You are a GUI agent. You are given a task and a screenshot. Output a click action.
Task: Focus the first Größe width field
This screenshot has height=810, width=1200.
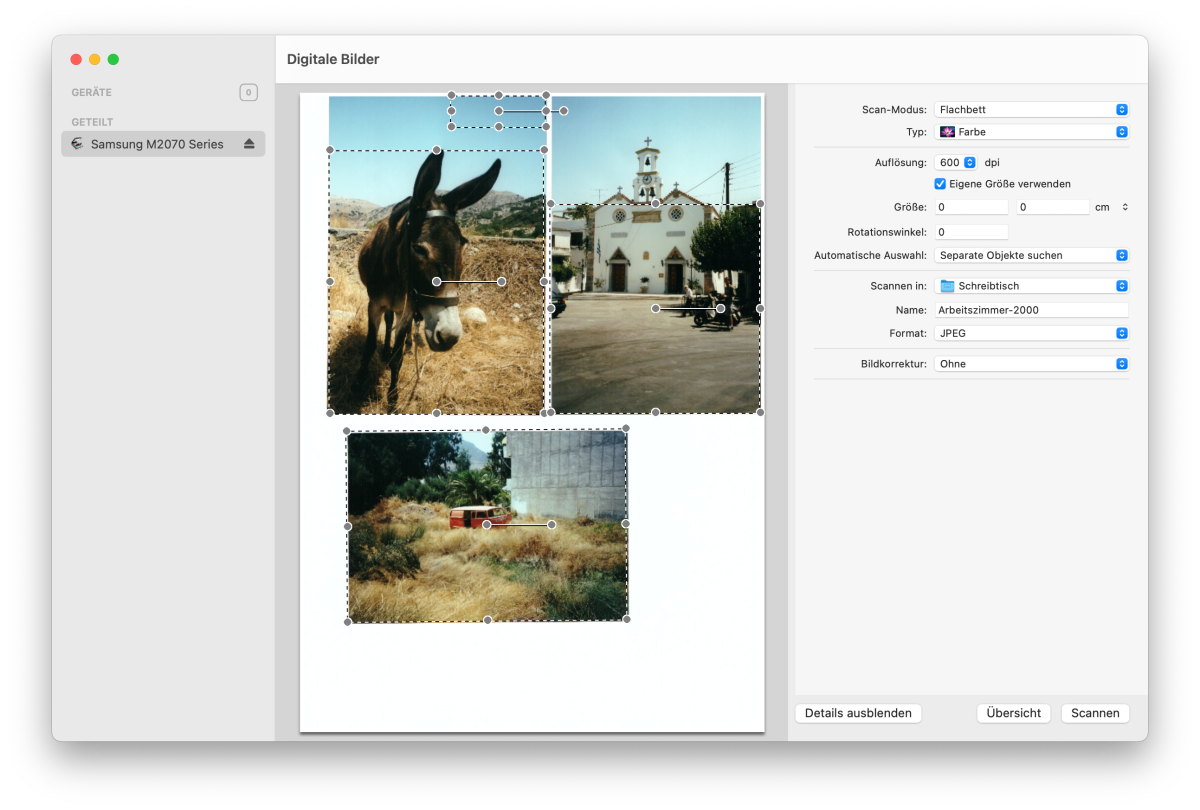(972, 207)
